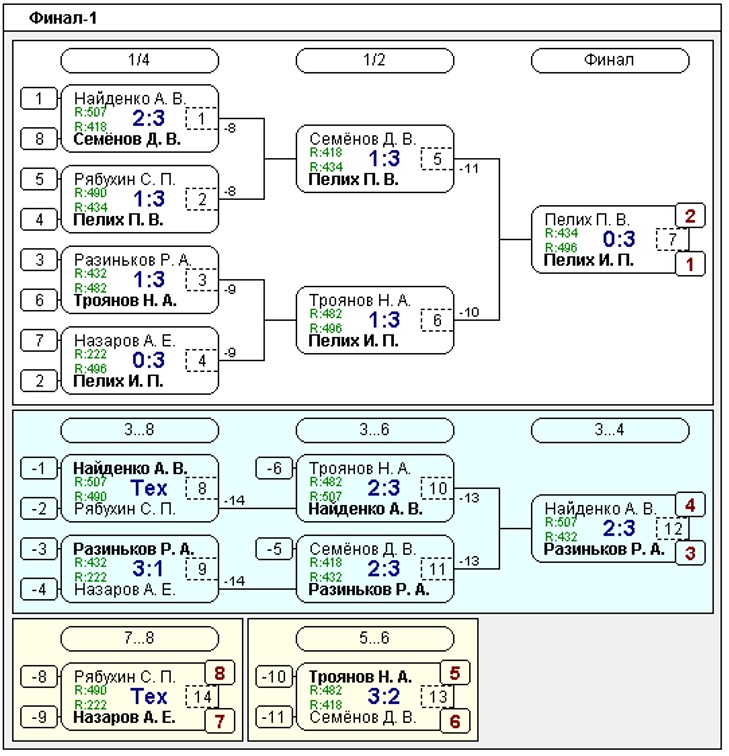Screen dimensions: 729x756
Task: Select the 3...4 round header
Action: 610,430
